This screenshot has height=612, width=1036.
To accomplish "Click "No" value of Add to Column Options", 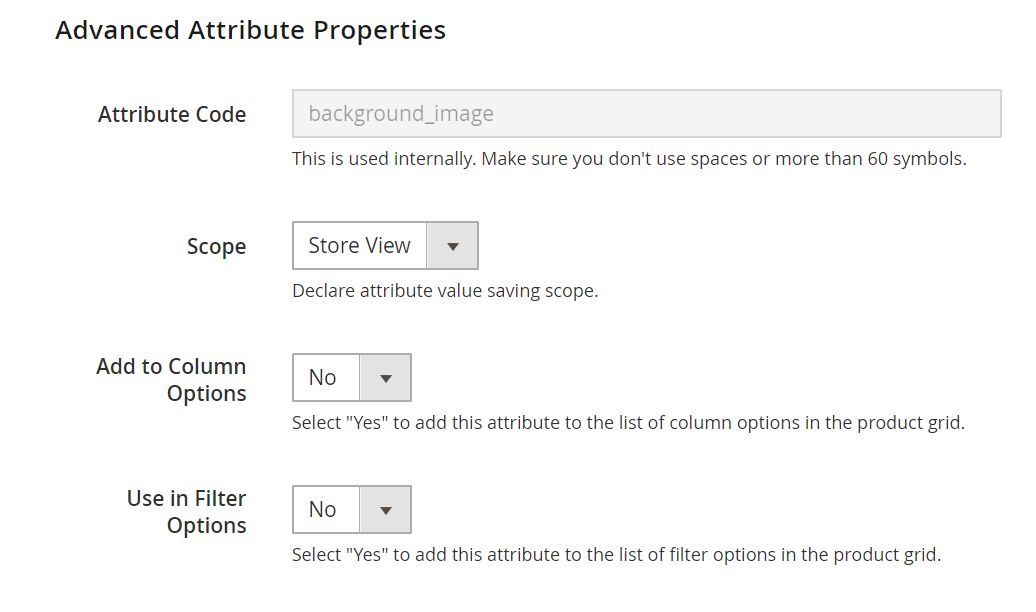I will click(322, 378).
